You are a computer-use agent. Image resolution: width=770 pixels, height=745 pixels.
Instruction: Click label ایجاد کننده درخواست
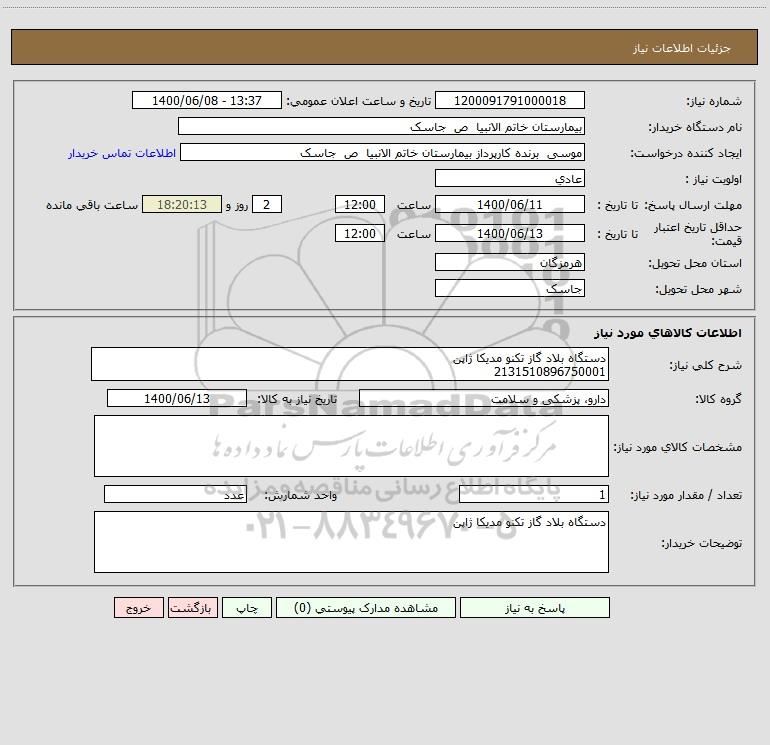pyautogui.click(x=686, y=153)
